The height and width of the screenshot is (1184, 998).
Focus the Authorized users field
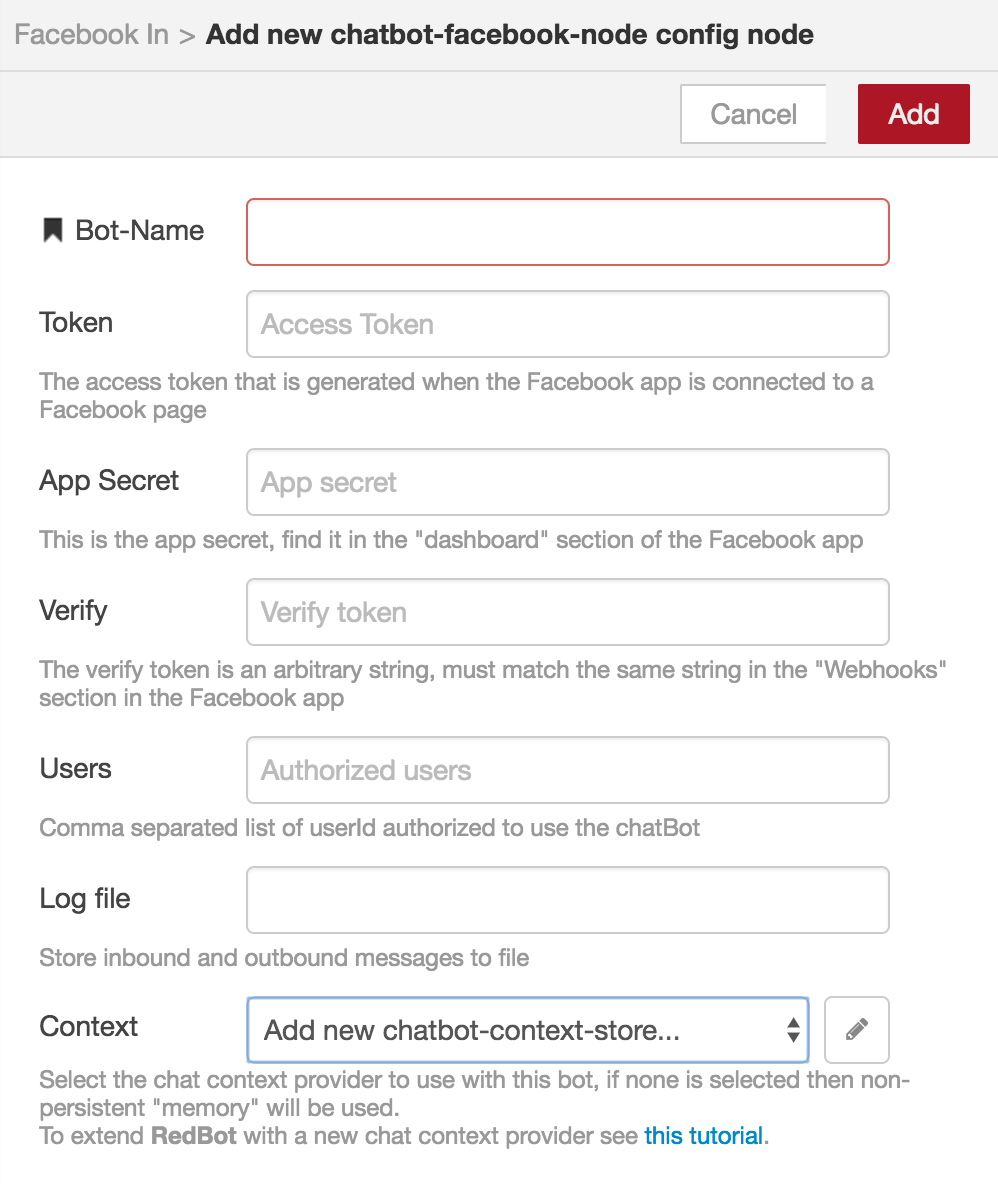pyautogui.click(x=568, y=770)
